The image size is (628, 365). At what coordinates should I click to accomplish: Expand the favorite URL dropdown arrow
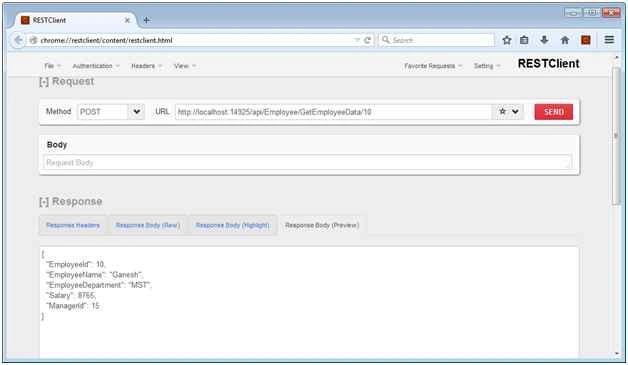pyautogui.click(x=515, y=111)
